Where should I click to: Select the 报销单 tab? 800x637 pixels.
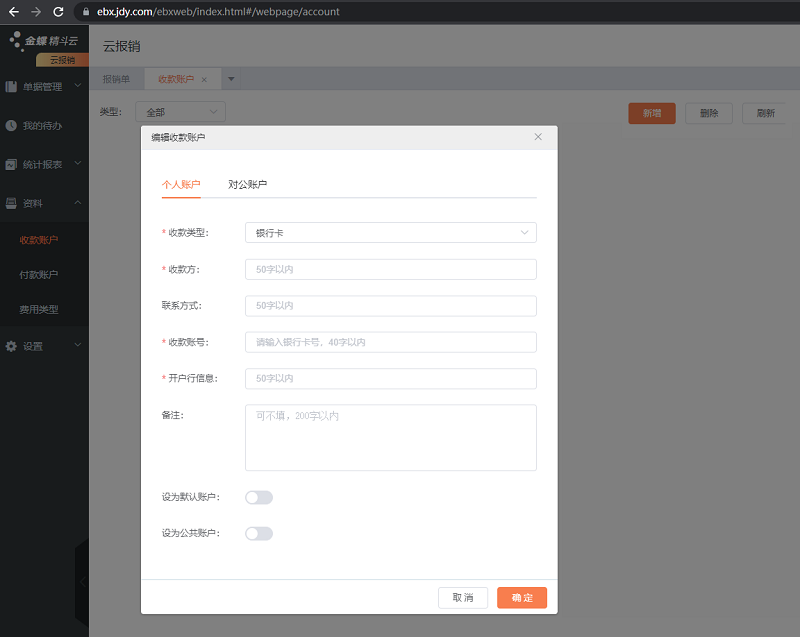click(x=116, y=79)
